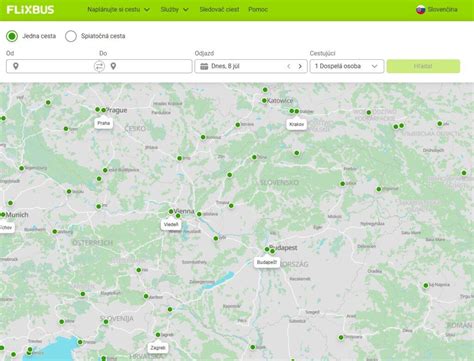Click the Slovak flag icon
The width and height of the screenshot is (474, 361).
[421, 10]
